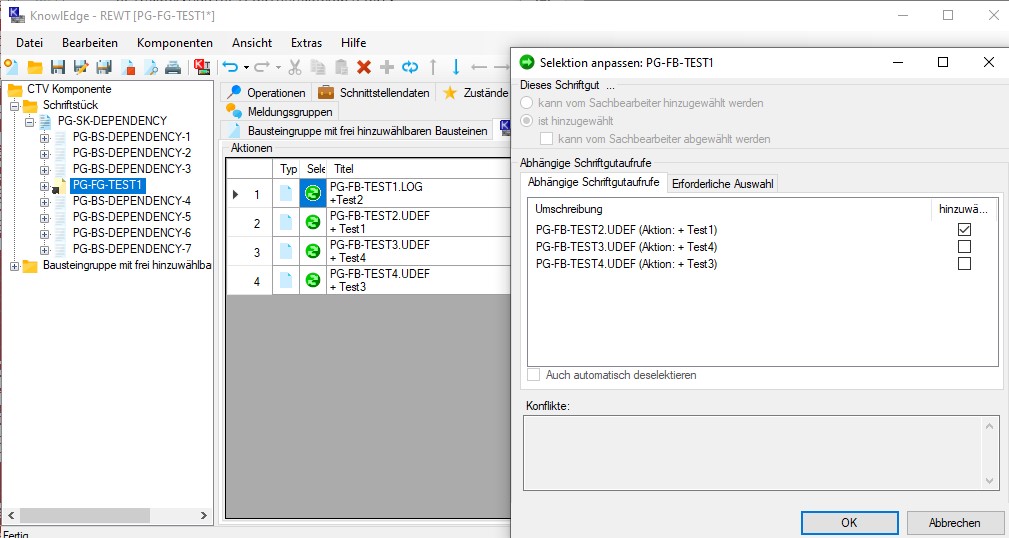Uncheck the PG-FB-TEST2.UDEF hinzuwählen checkbox

tap(964, 230)
